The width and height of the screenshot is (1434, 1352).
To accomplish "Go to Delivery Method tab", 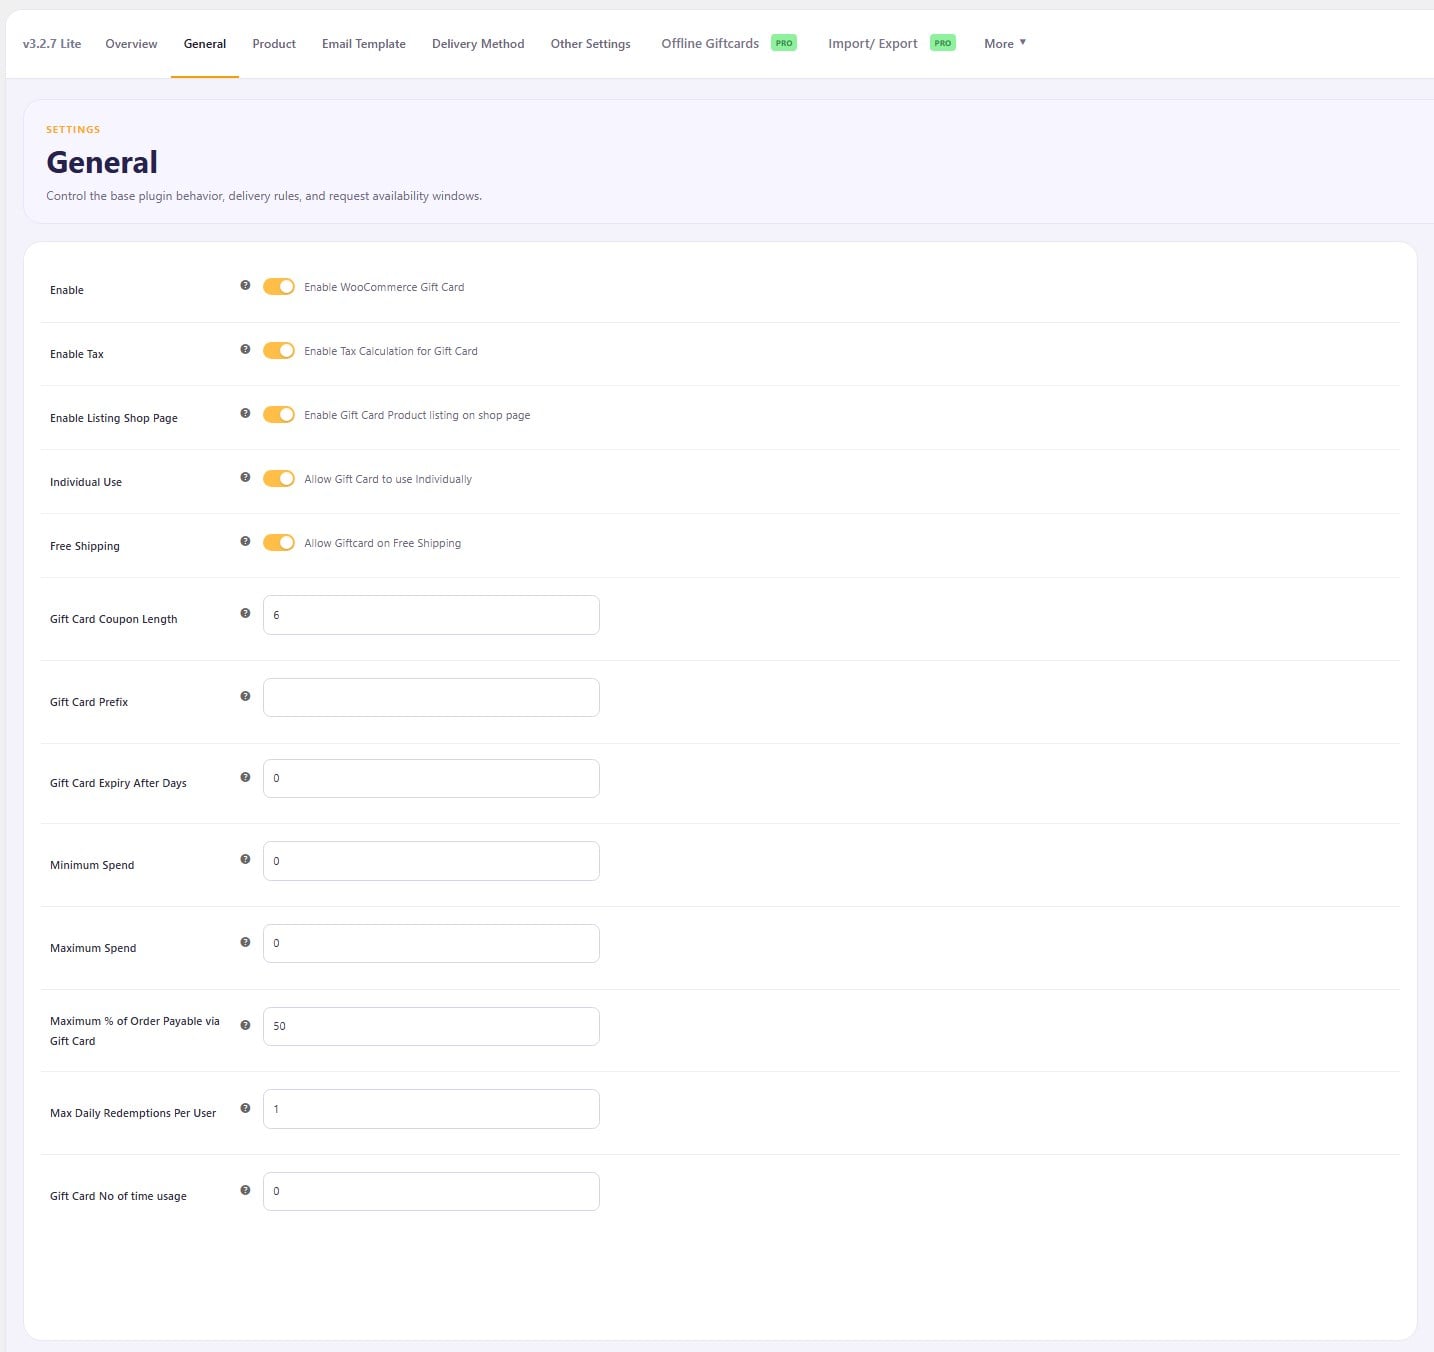I will pyautogui.click(x=478, y=44).
